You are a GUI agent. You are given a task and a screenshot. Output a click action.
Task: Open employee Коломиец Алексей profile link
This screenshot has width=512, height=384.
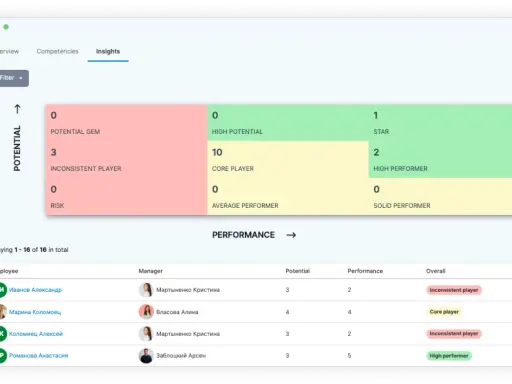(36, 334)
